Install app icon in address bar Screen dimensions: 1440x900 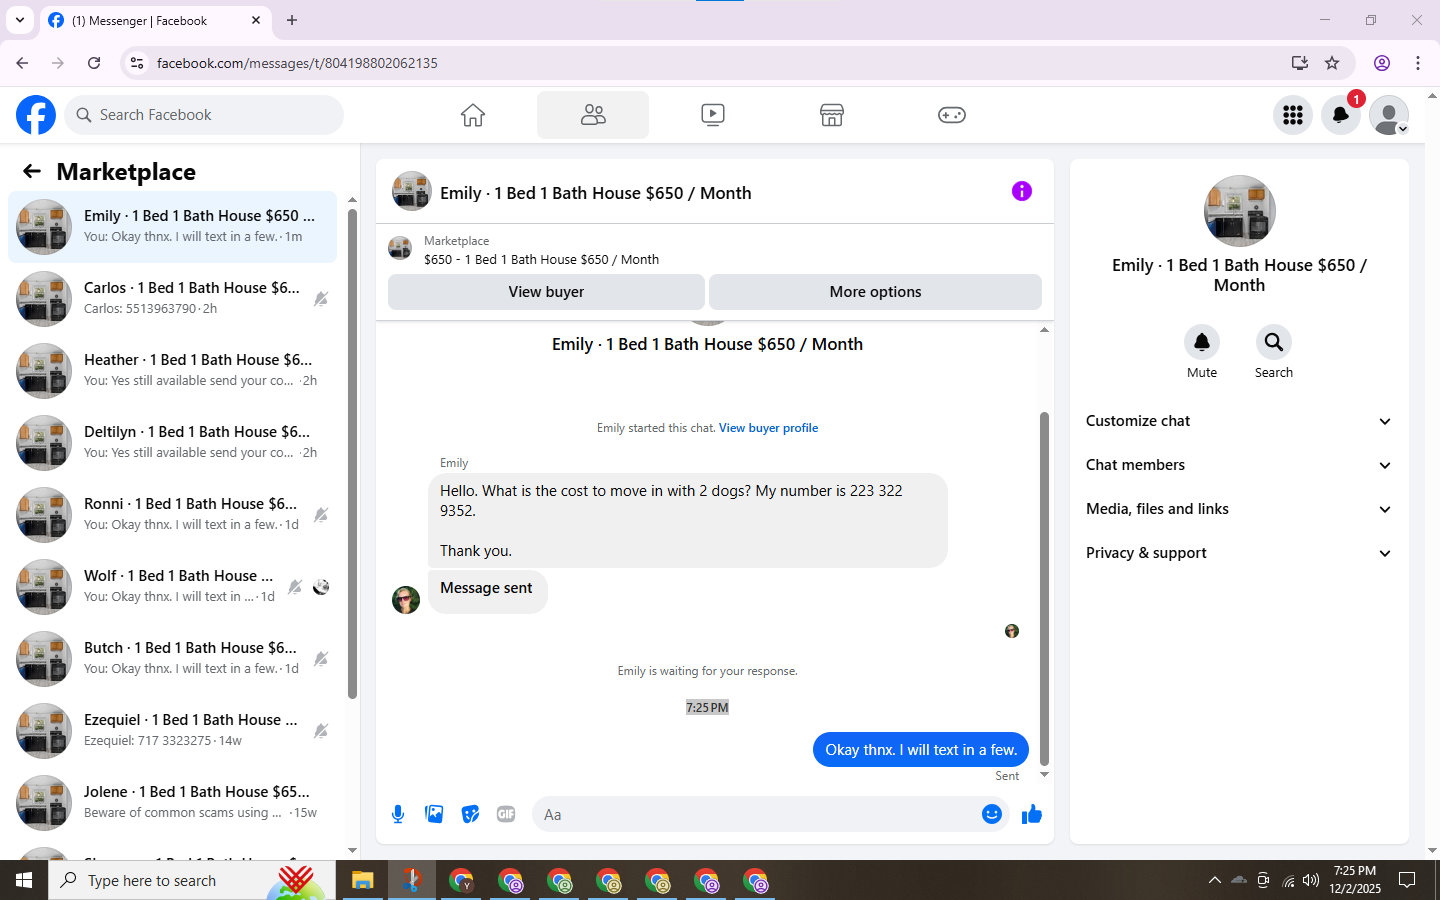coord(1299,63)
